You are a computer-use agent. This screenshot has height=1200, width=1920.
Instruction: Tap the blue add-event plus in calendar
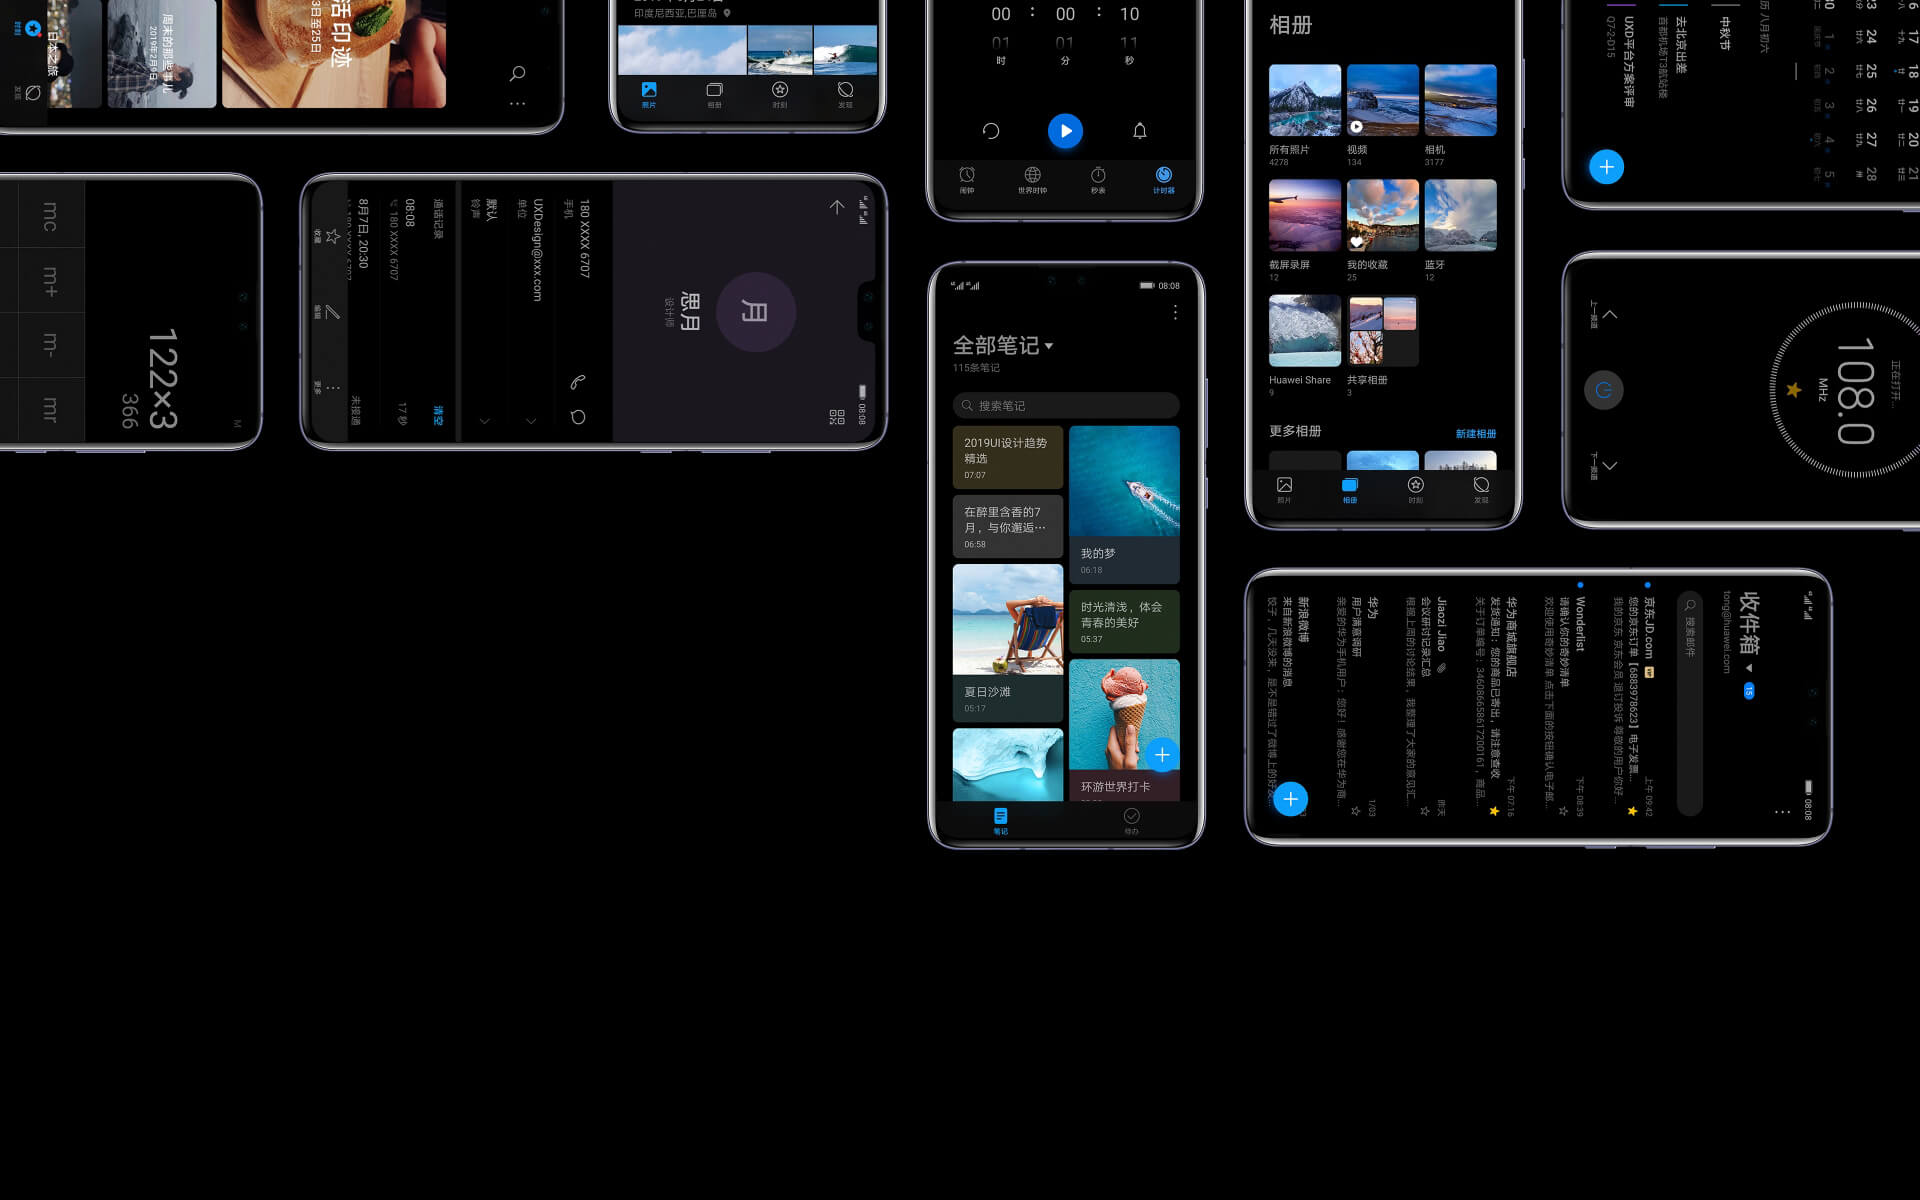point(1606,167)
